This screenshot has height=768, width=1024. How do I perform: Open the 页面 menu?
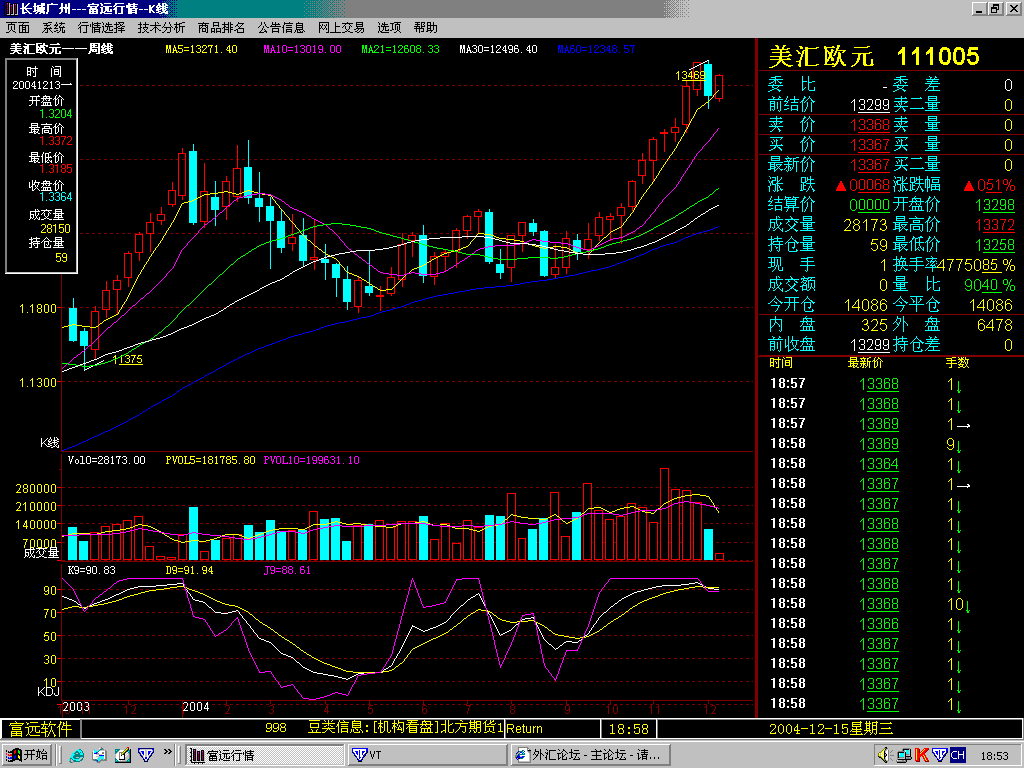18,27
